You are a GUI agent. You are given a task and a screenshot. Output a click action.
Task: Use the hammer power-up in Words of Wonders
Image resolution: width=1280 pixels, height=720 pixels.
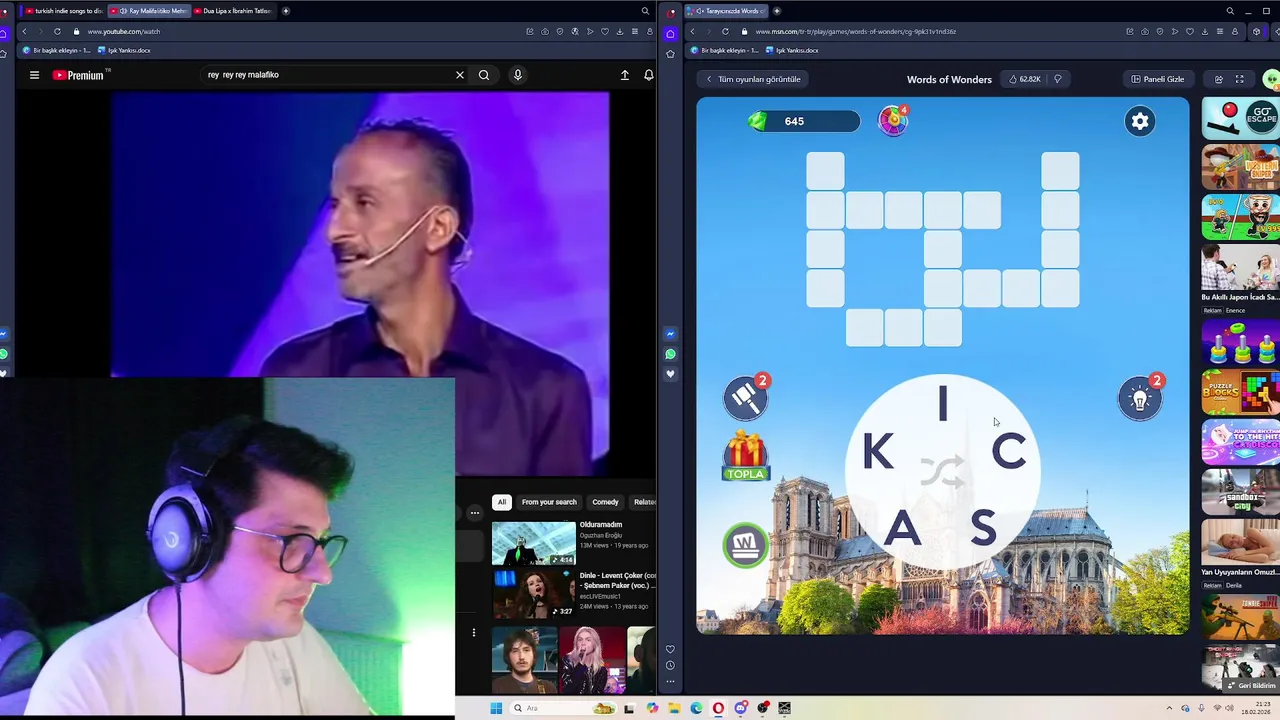746,398
